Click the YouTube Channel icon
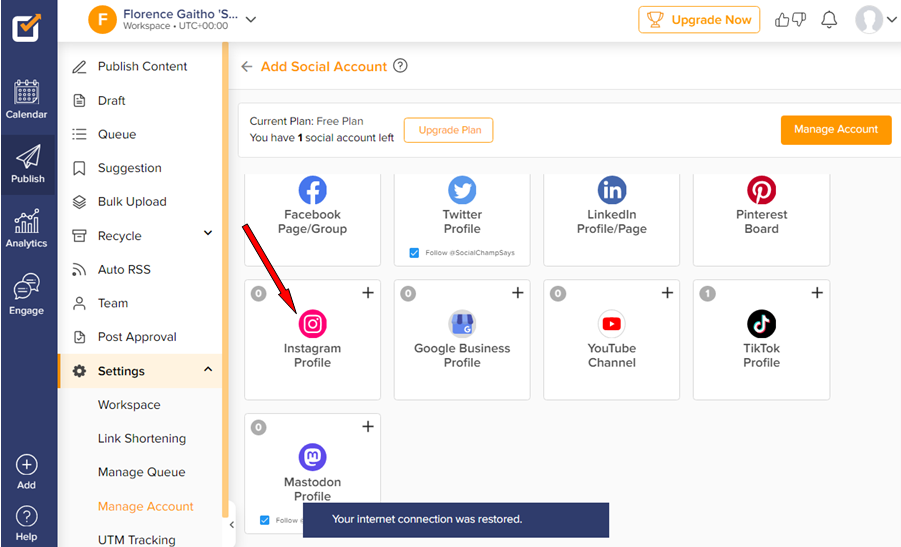 tap(611, 324)
